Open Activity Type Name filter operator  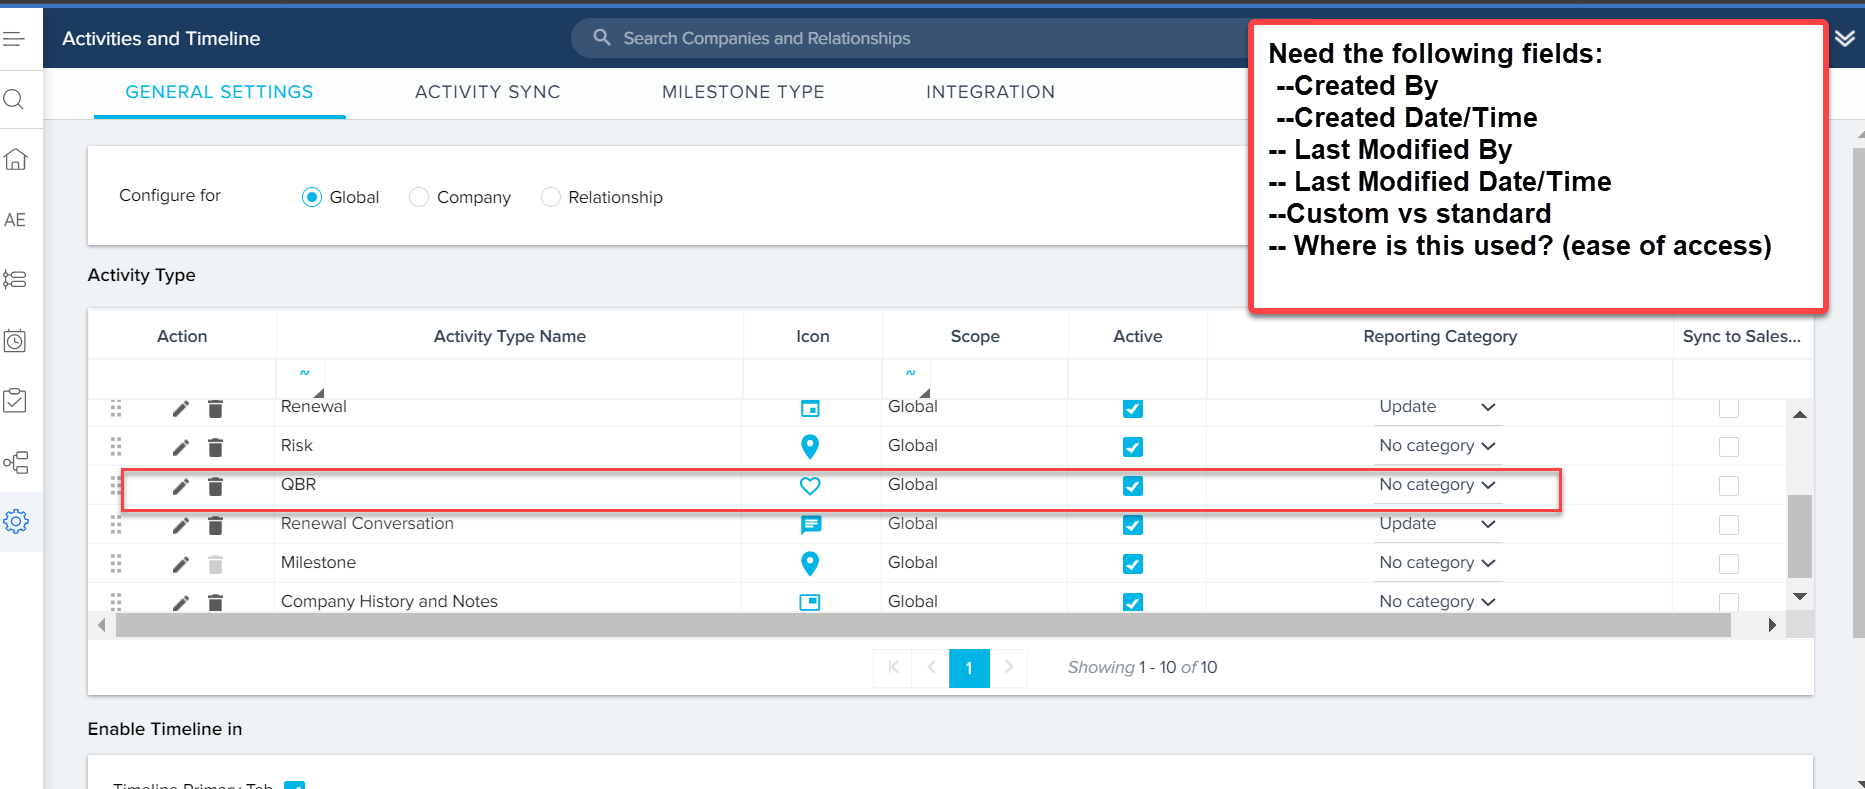click(x=301, y=379)
